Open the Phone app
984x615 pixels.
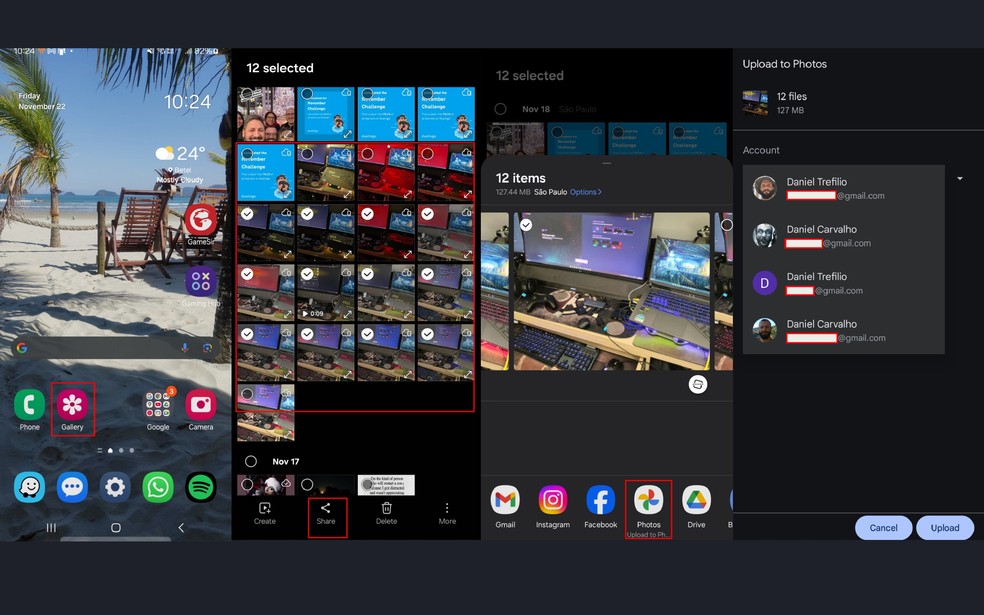point(29,405)
